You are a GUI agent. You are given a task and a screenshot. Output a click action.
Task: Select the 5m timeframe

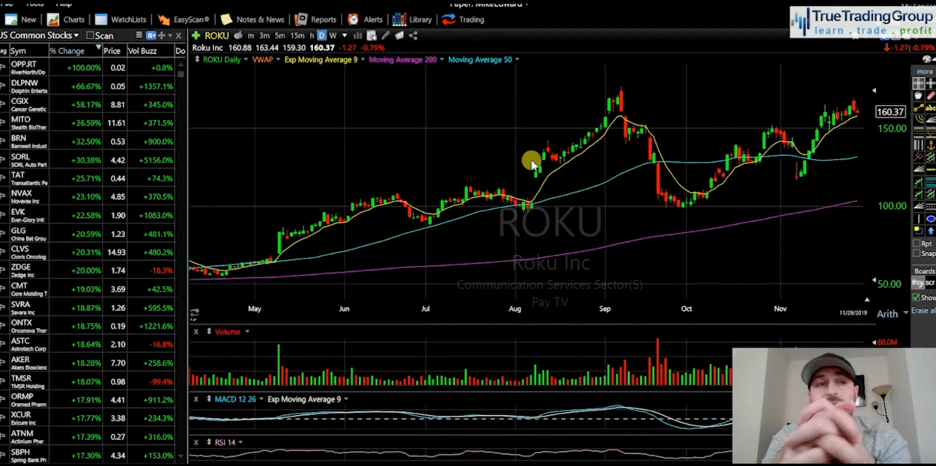[x=280, y=36]
